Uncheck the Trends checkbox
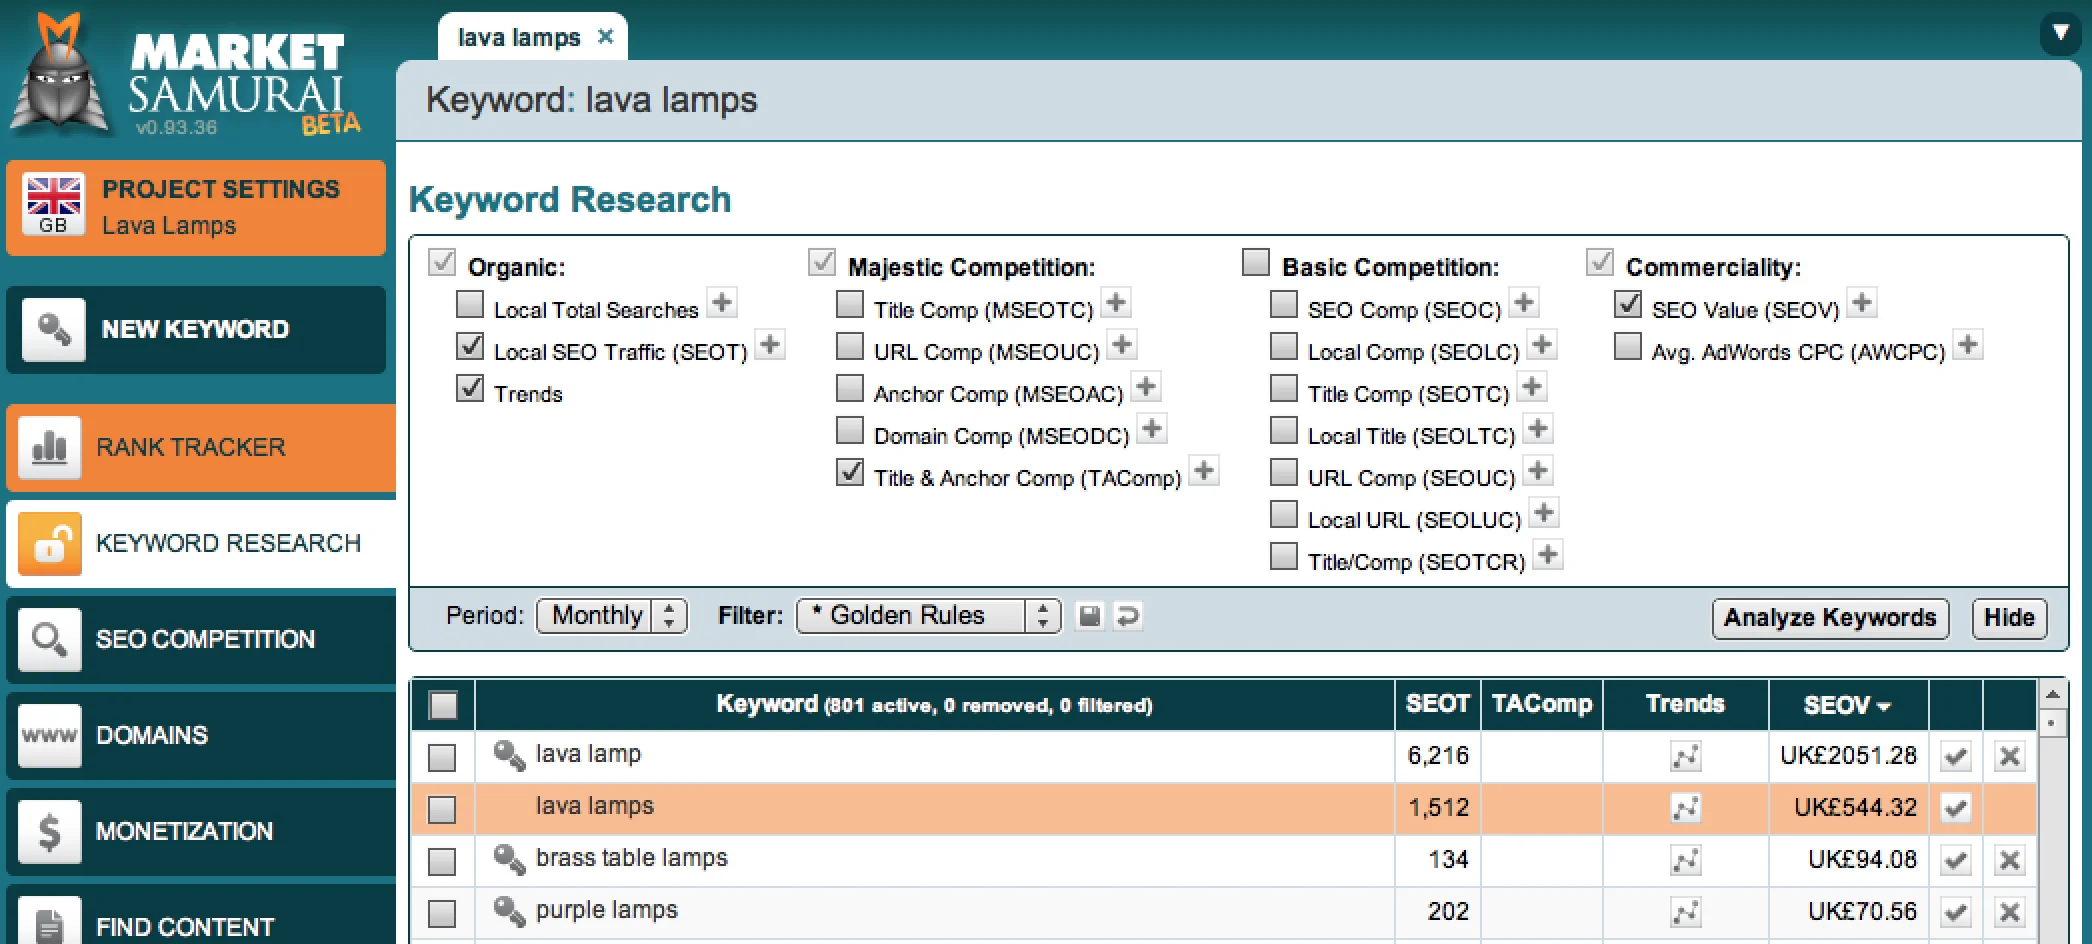The width and height of the screenshot is (2092, 944). (470, 388)
